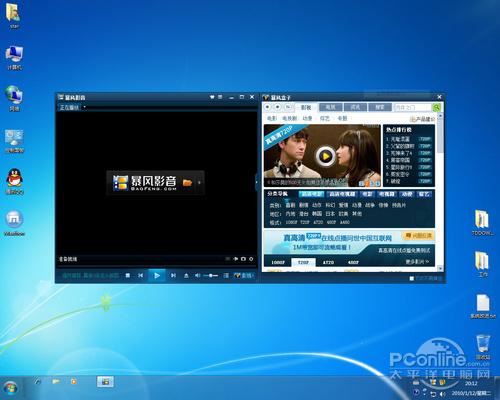Select the 计算机 desktop icon
This screenshot has height=400, width=500.
[14, 58]
